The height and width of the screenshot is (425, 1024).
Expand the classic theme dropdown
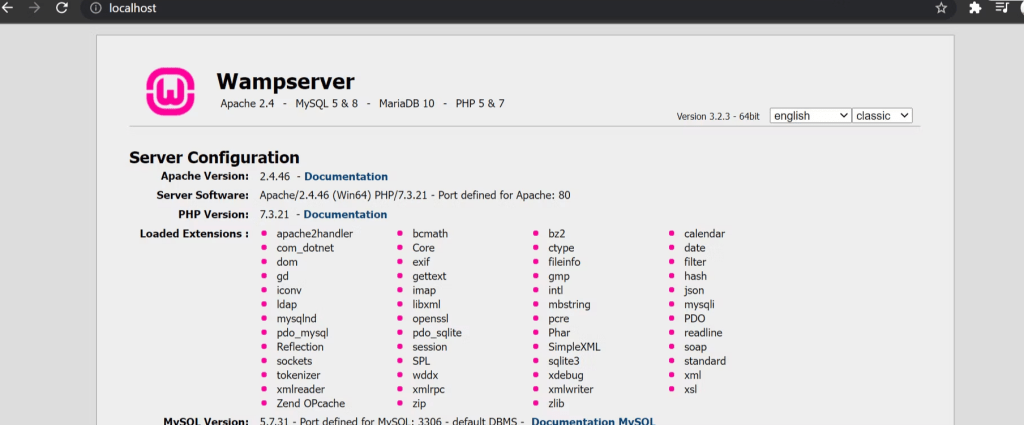click(x=883, y=116)
